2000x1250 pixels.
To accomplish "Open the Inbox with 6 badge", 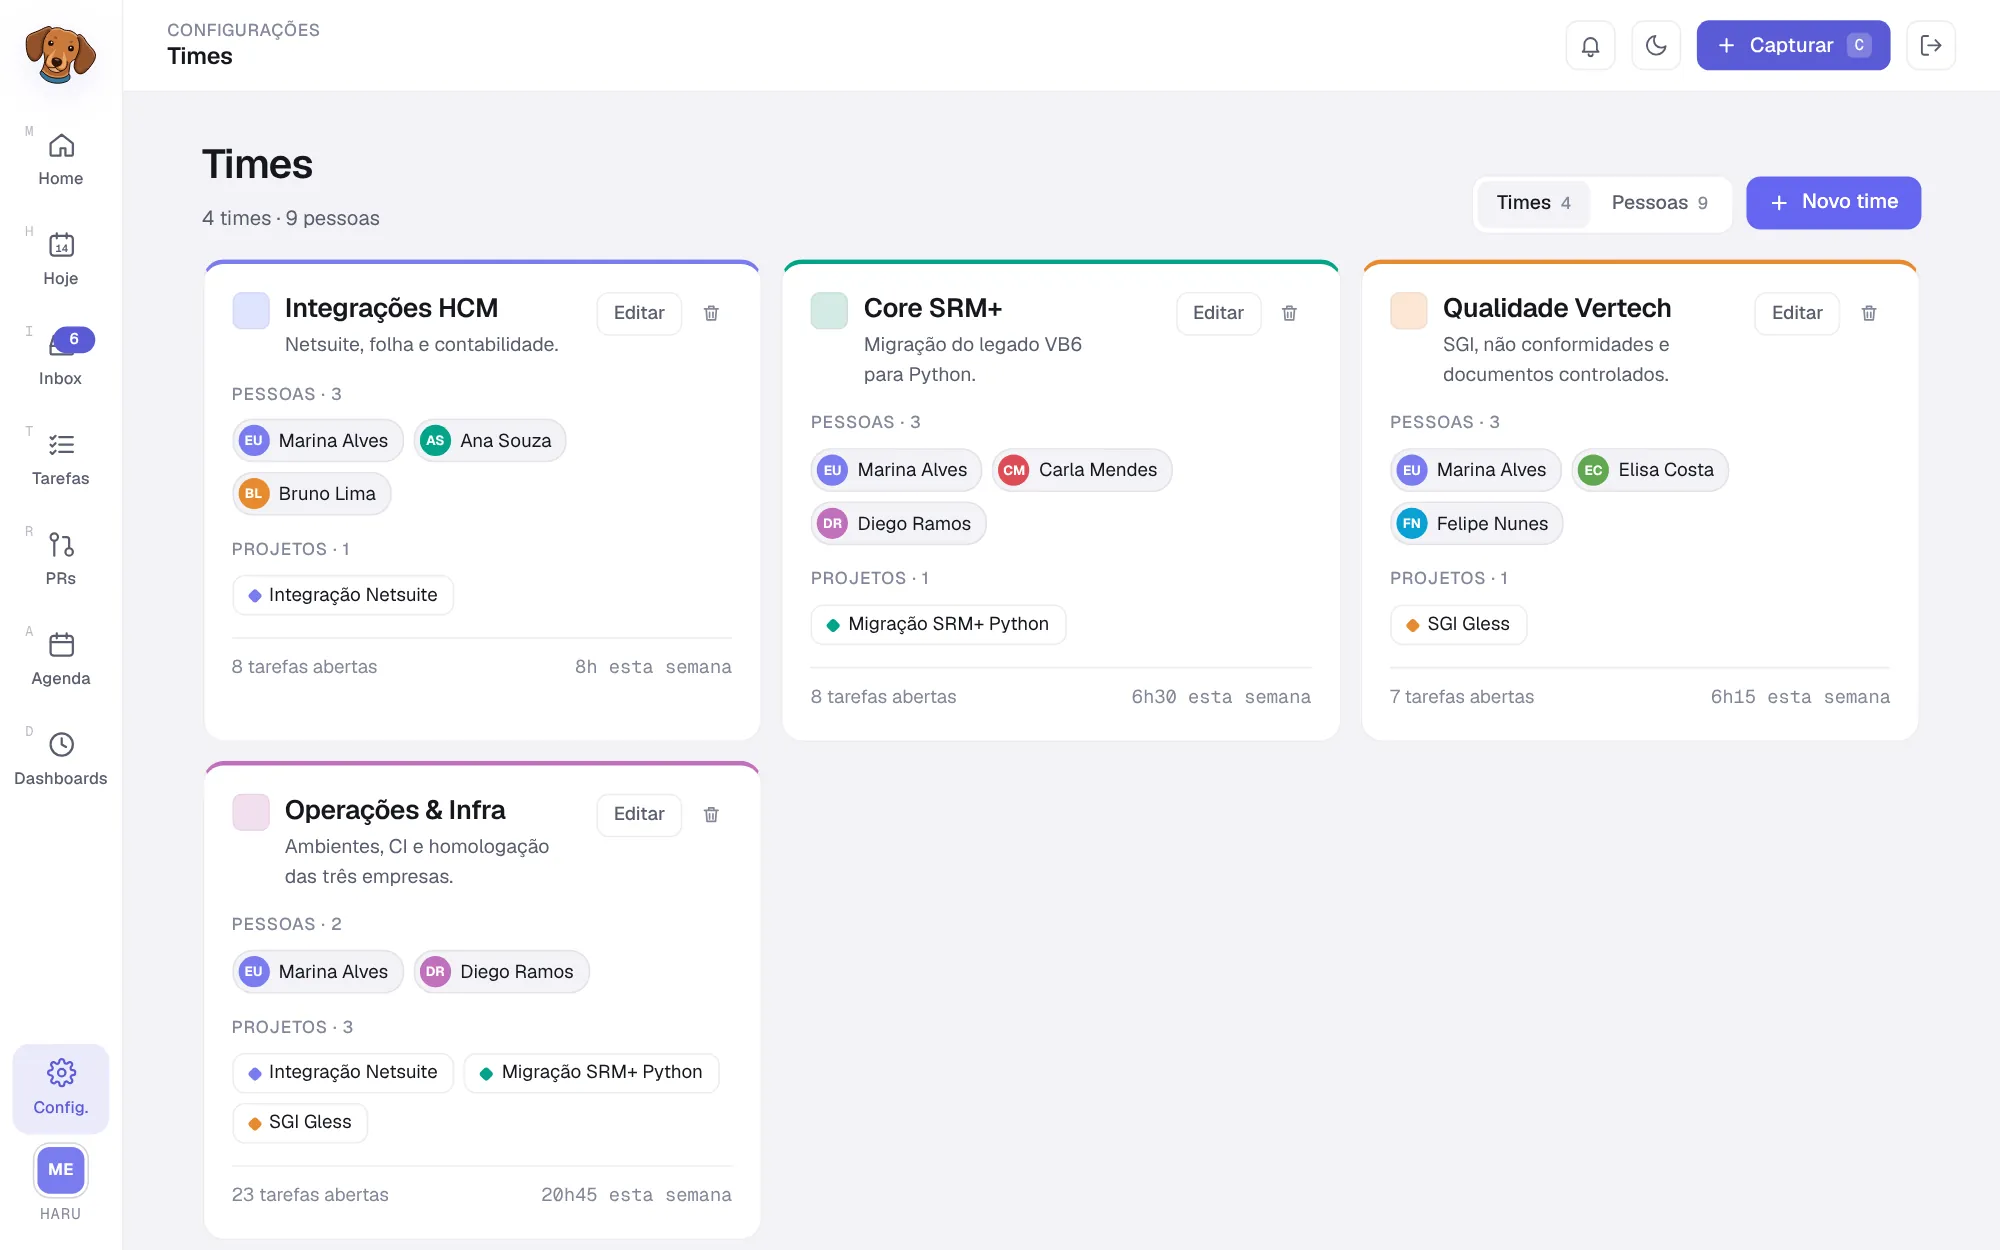I will point(61,359).
